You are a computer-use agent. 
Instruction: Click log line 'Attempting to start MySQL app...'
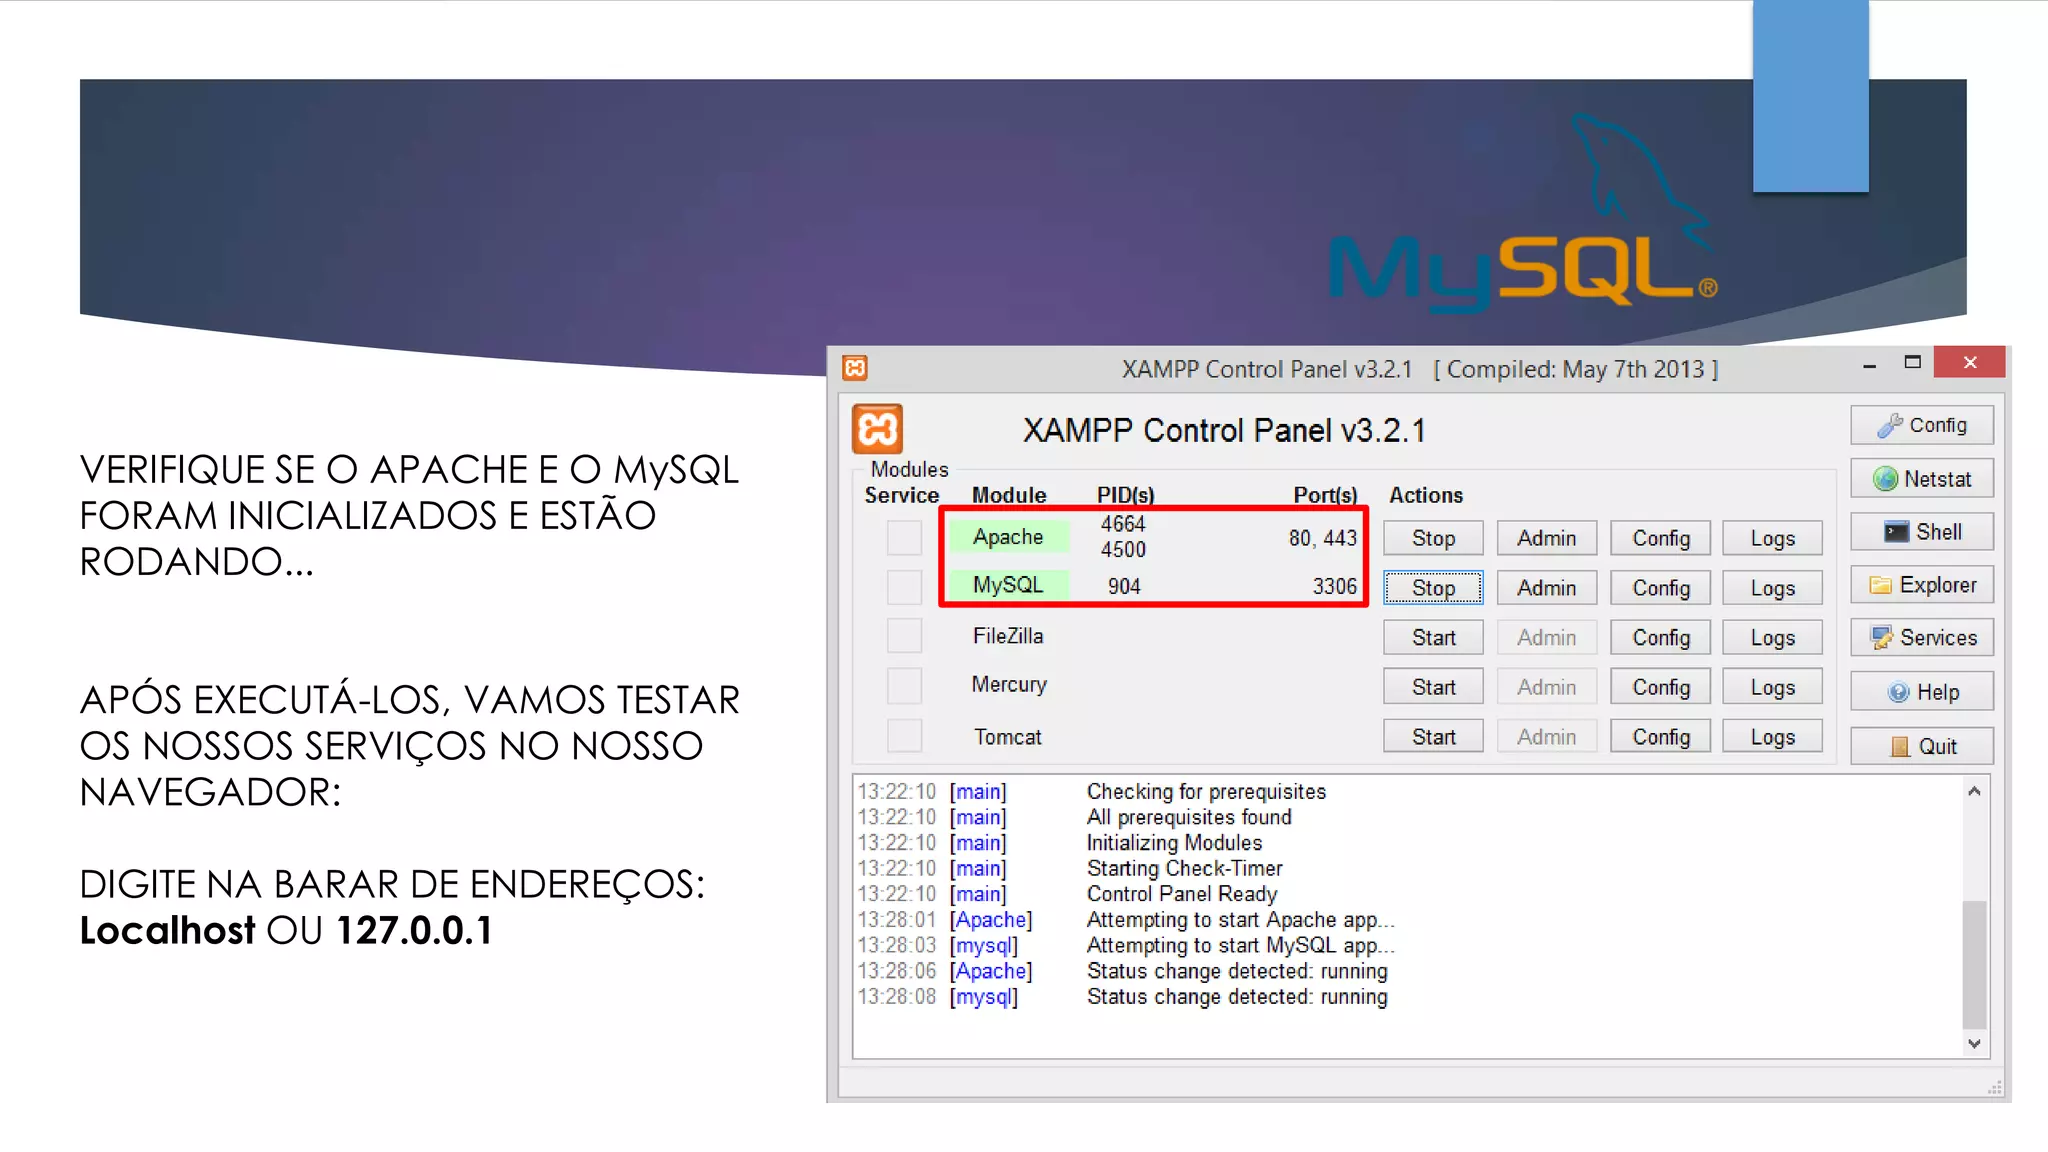[1240, 945]
